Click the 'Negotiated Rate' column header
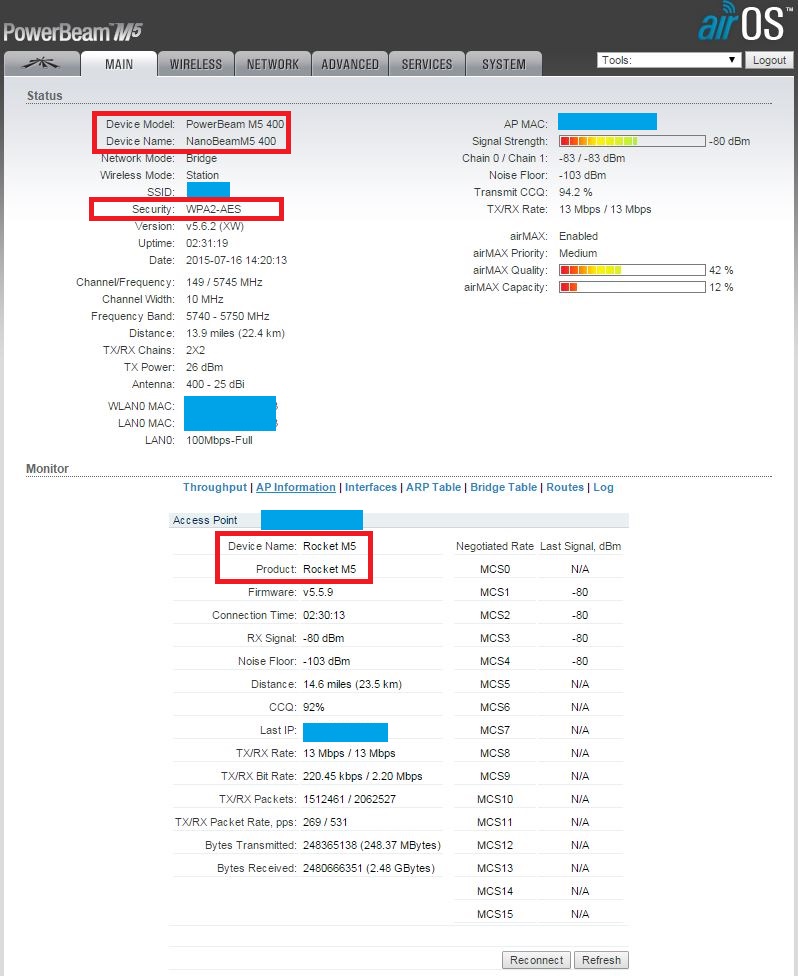The height and width of the screenshot is (976, 798). point(495,546)
